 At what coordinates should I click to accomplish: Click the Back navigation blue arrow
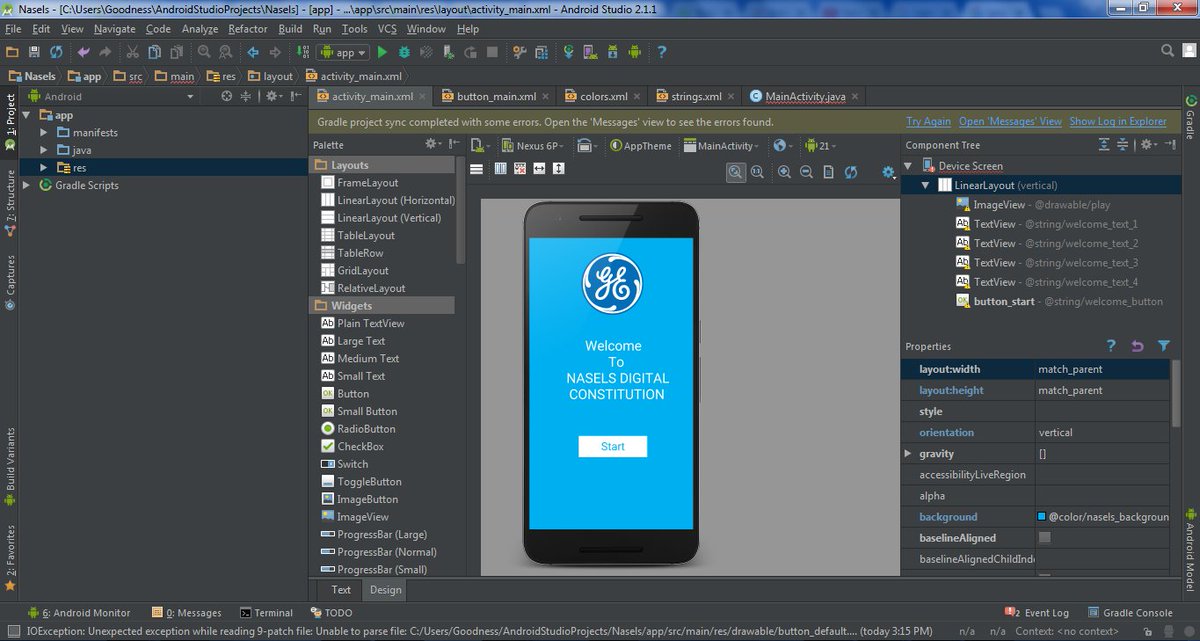253,52
